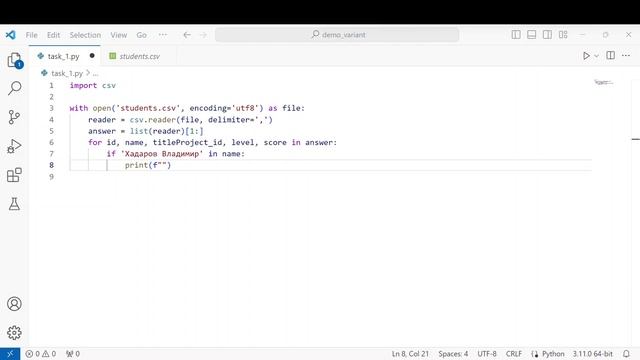Change language mode via Python
This screenshot has height=360, width=640.
pos(553,354)
